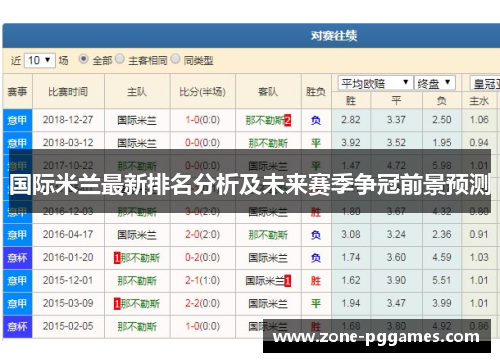Click the date 2016-04-17
This screenshot has width=500, height=362.
(68, 235)
